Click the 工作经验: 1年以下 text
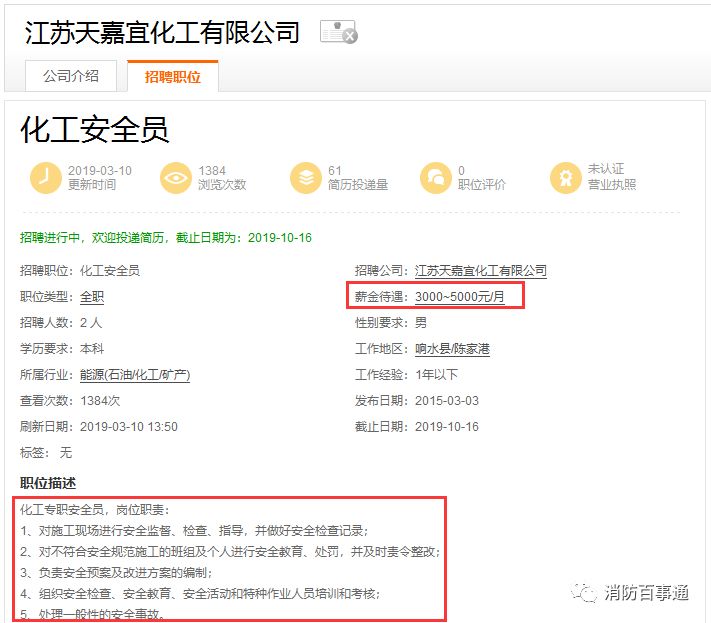The height and width of the screenshot is (623, 711). (x=406, y=375)
